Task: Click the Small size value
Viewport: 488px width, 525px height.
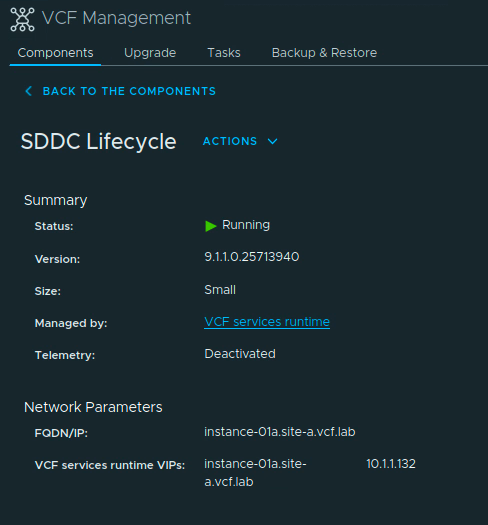Action: click(220, 290)
